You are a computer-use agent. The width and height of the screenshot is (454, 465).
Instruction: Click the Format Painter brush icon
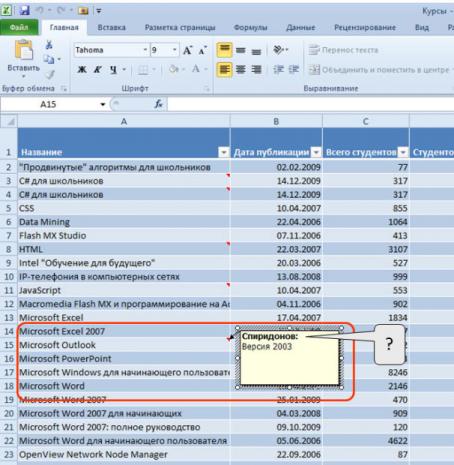point(50,74)
